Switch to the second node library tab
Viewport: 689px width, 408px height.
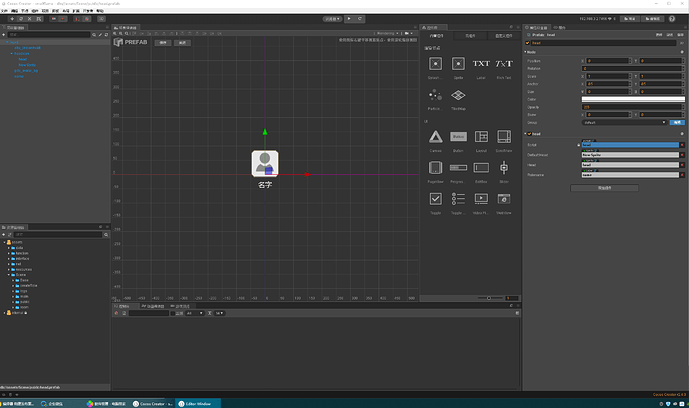click(x=470, y=36)
